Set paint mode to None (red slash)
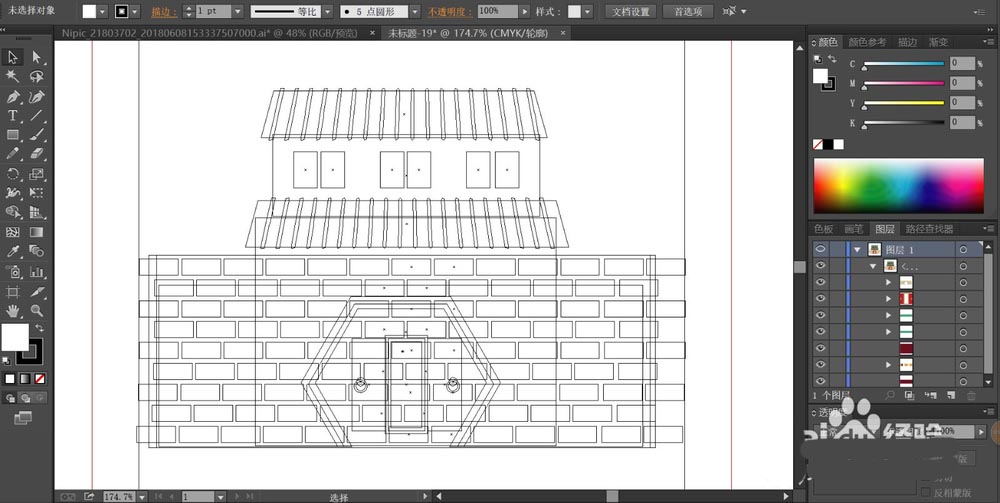1000x503 pixels. (x=40, y=379)
